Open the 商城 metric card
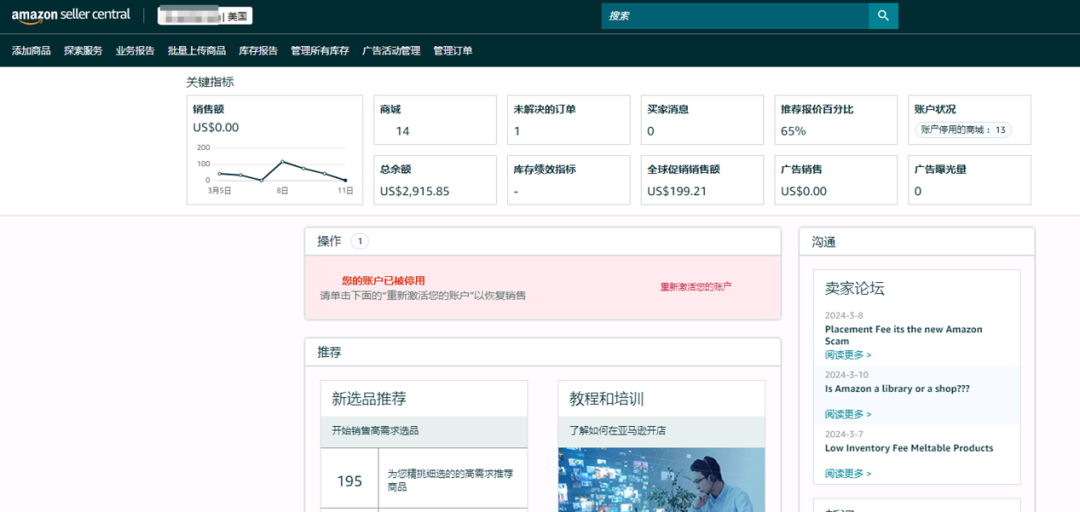Image resolution: width=1080 pixels, height=512 pixels. tap(435, 120)
